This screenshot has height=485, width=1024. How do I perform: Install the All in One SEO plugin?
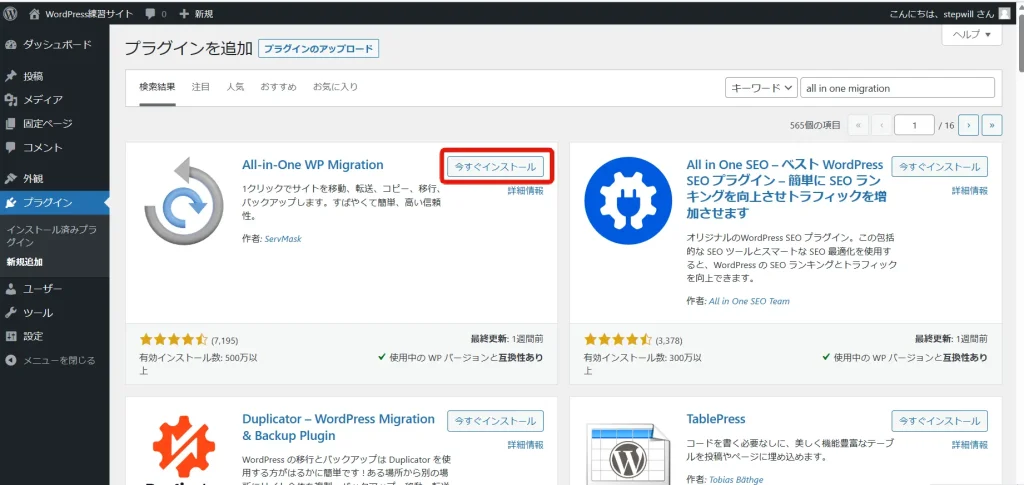pyautogui.click(x=940, y=167)
